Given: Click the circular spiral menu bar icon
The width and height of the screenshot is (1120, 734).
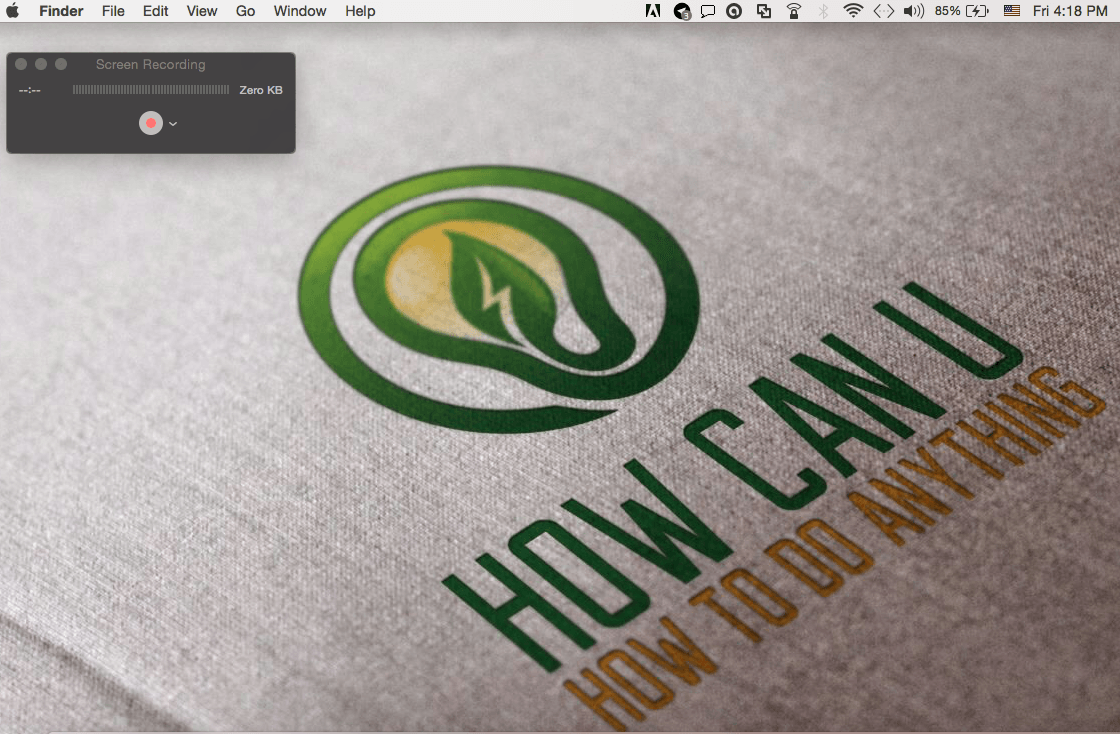Looking at the screenshot, I should point(734,11).
